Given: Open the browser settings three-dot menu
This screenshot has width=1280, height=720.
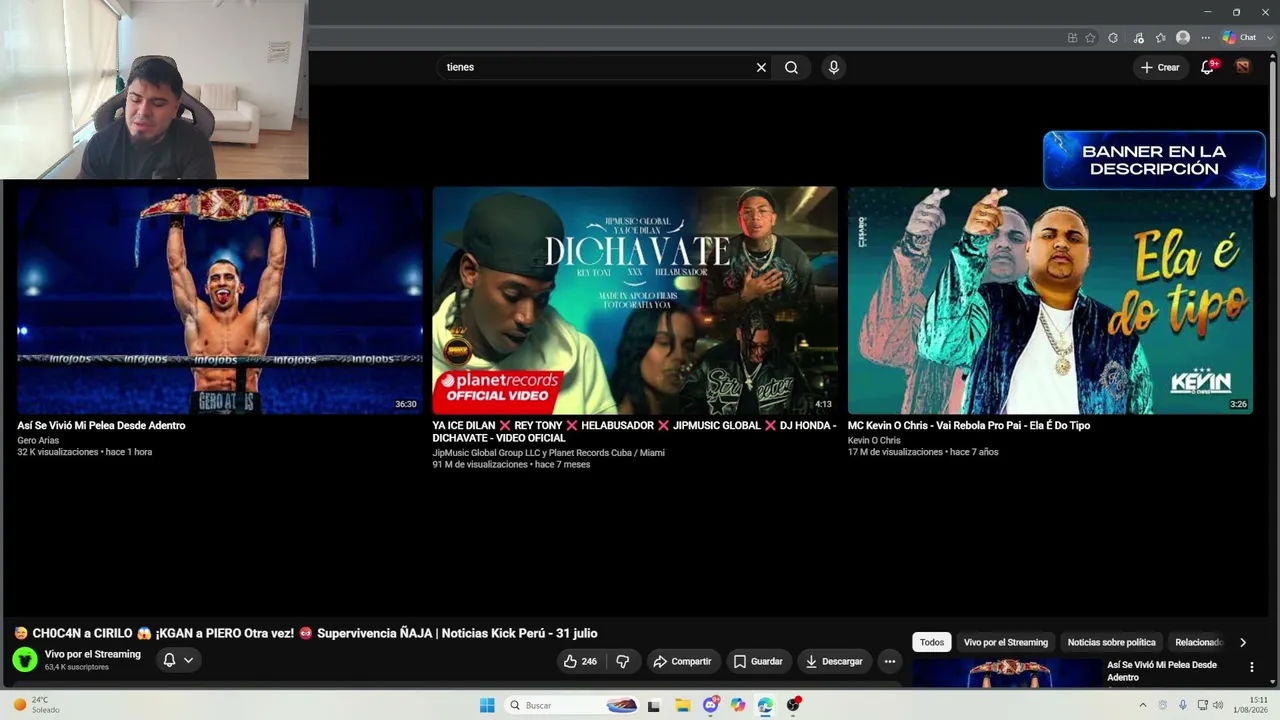Looking at the screenshot, I should point(1205,38).
